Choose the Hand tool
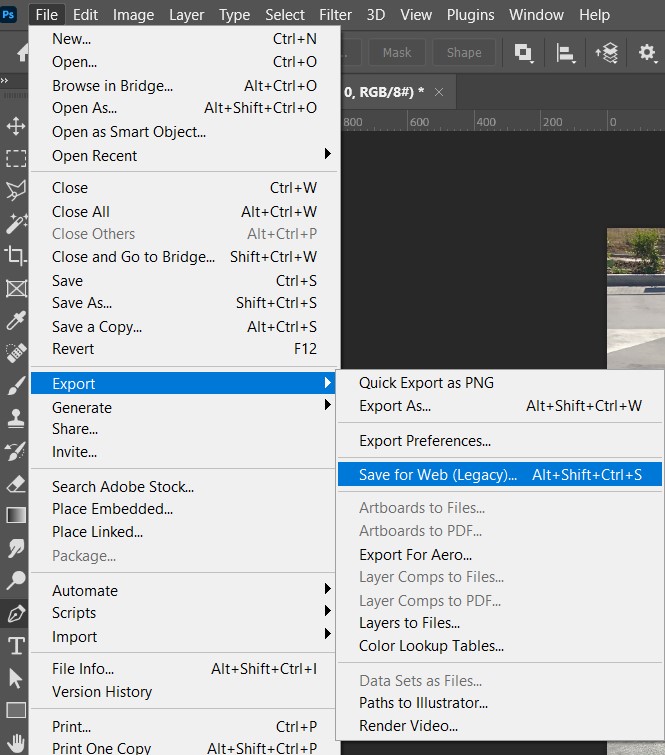The width and height of the screenshot is (665, 755). click(15, 742)
